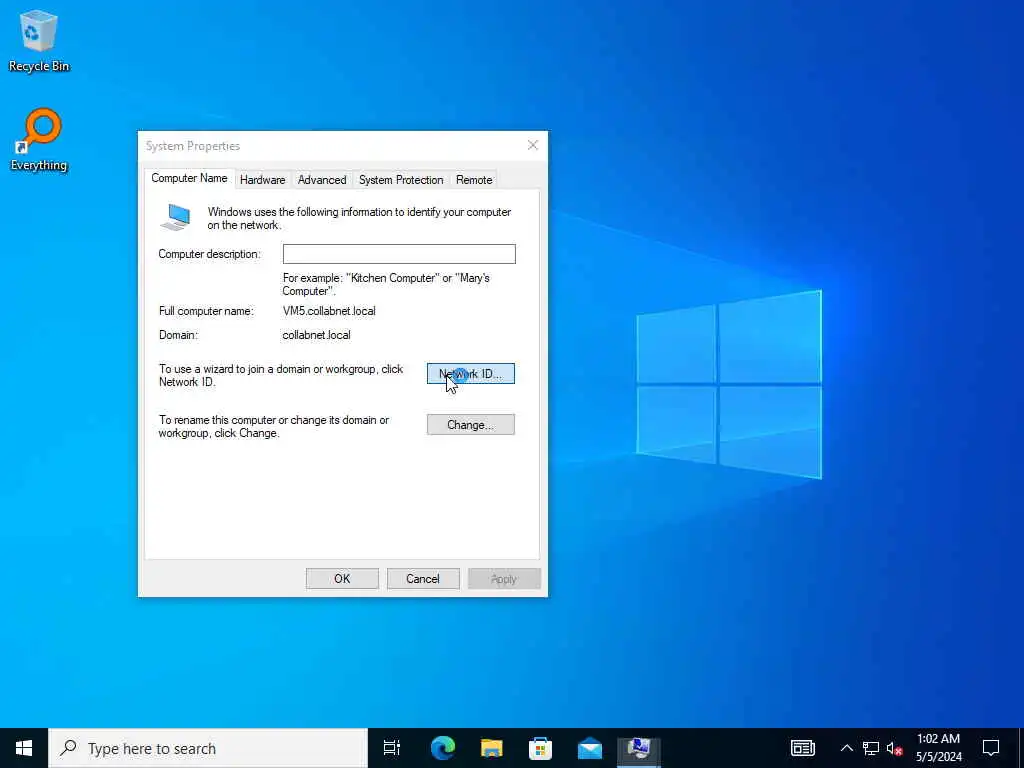This screenshot has height=768, width=1024.
Task: Open the network status tray icon
Action: click(871, 748)
